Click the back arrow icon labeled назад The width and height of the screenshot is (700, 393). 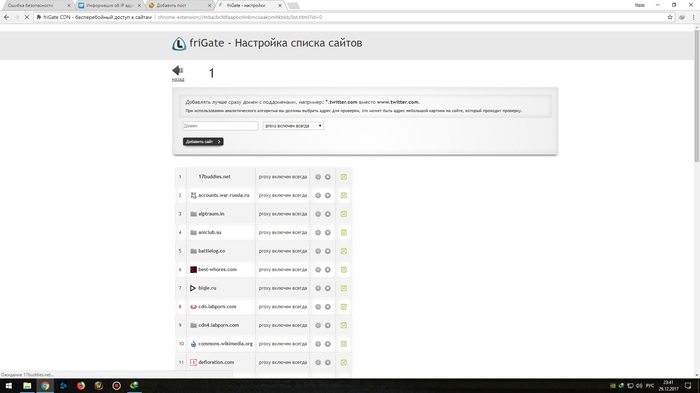178,71
